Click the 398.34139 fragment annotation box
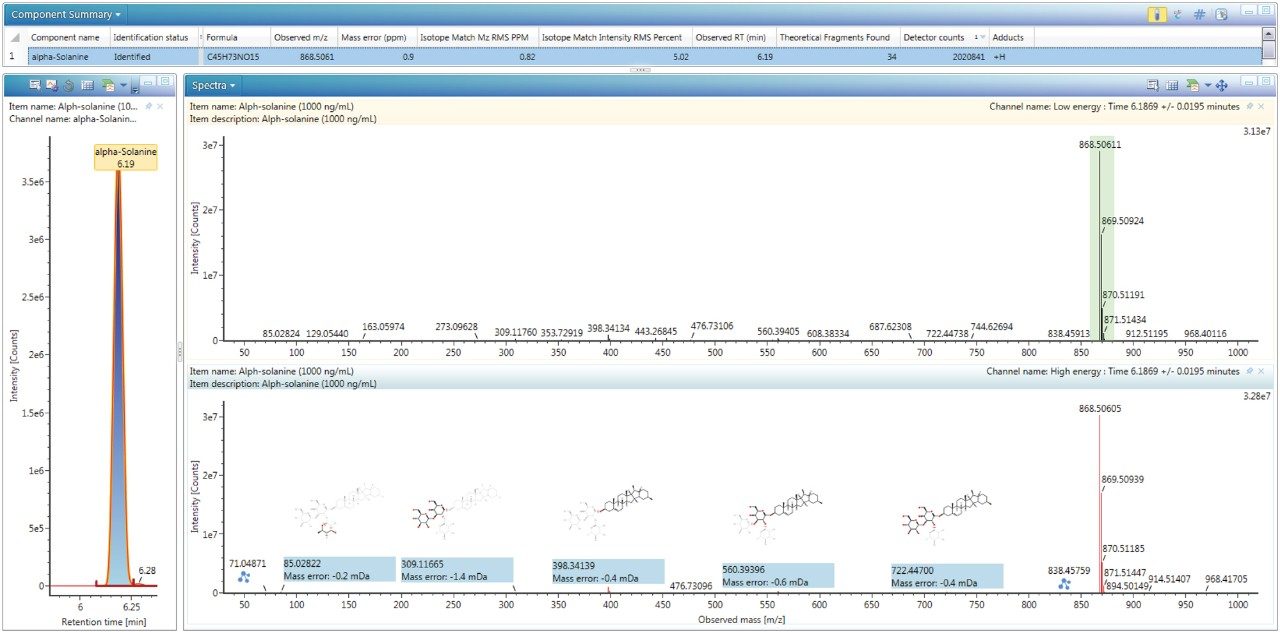The width and height of the screenshot is (1280, 632). 608,571
